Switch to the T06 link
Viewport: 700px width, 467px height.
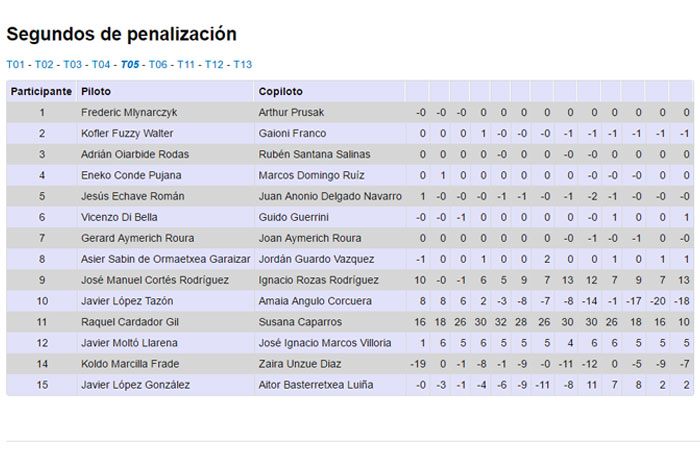click(x=158, y=65)
